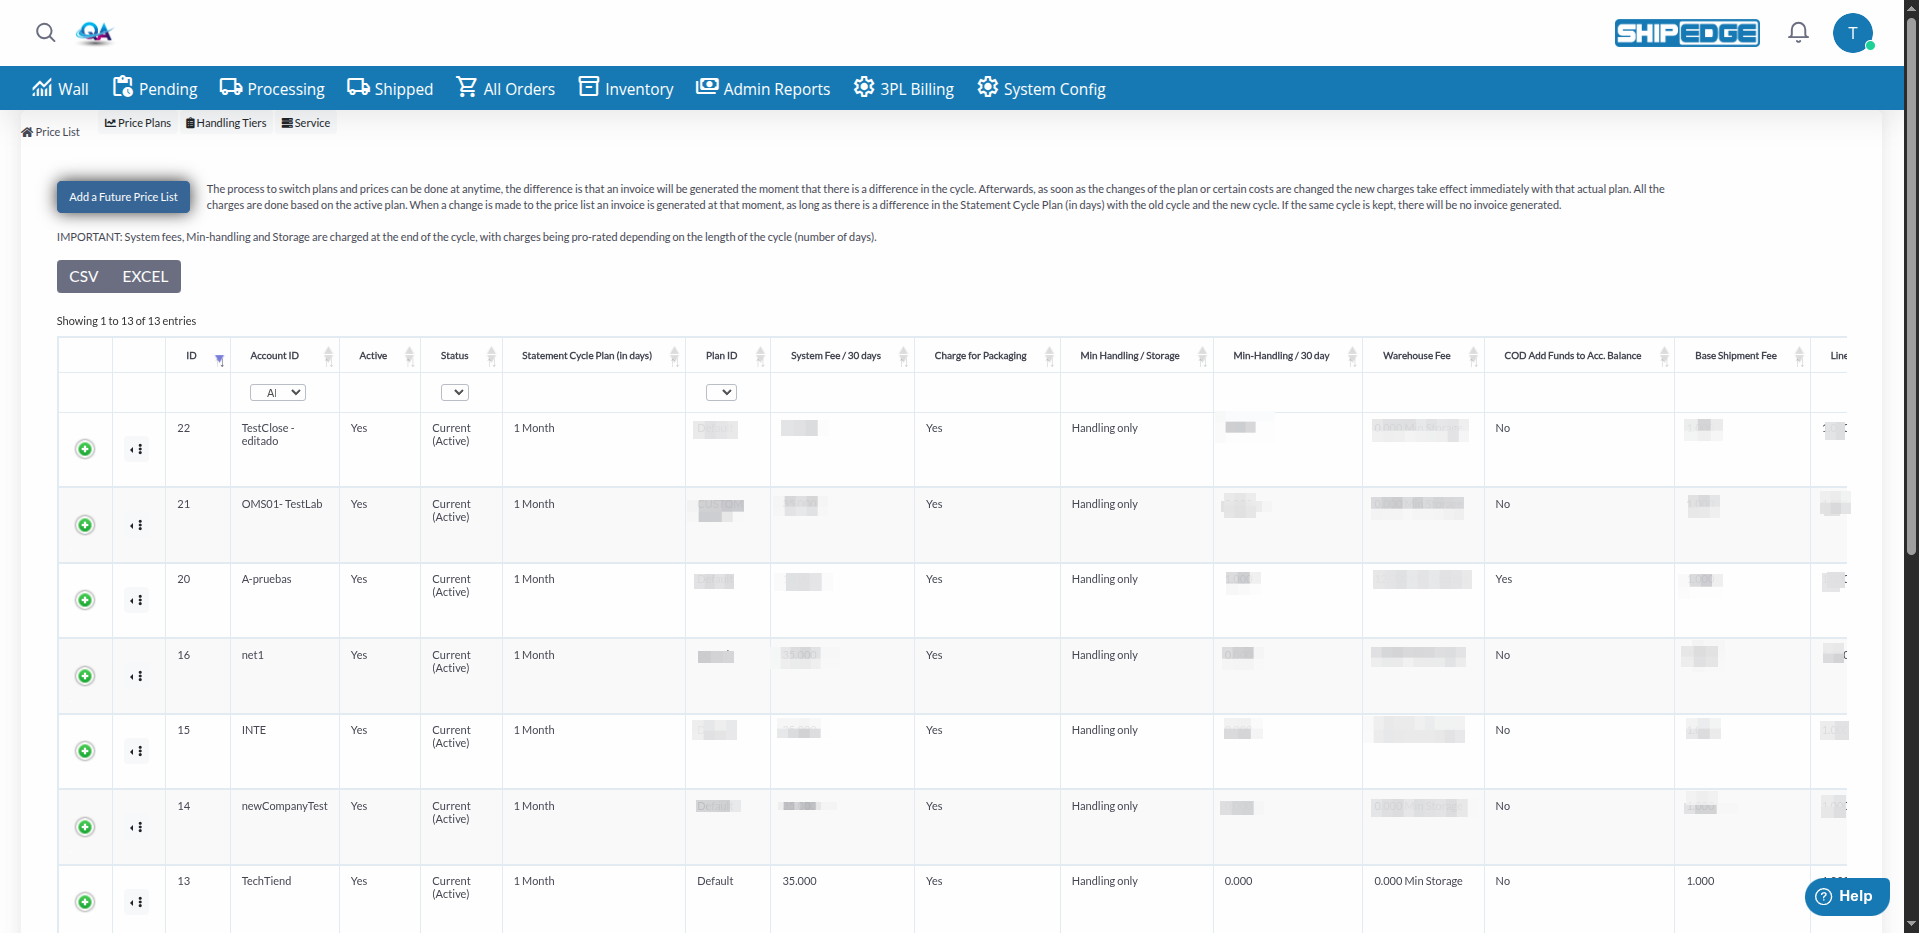This screenshot has height=933, width=1919.
Task: Open the kebab actions menu for row 22
Action: [138, 449]
